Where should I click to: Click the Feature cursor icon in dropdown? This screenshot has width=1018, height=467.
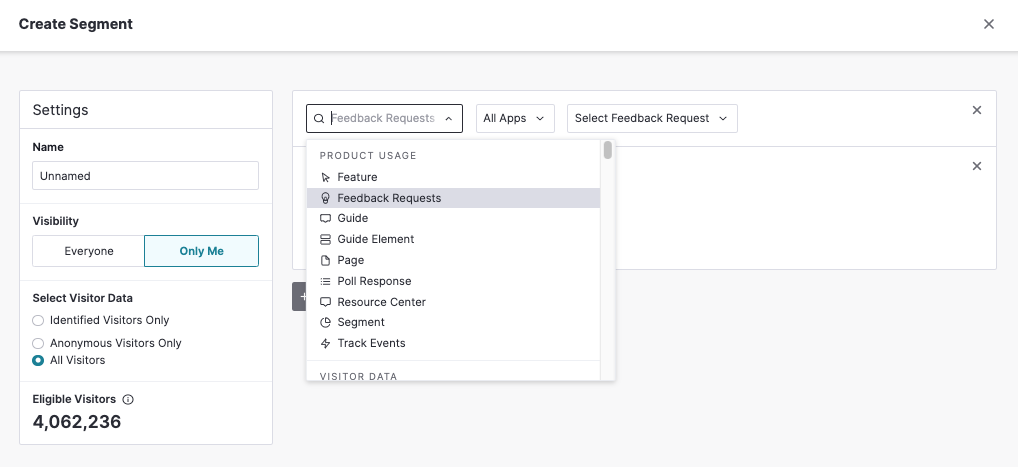[325, 177]
